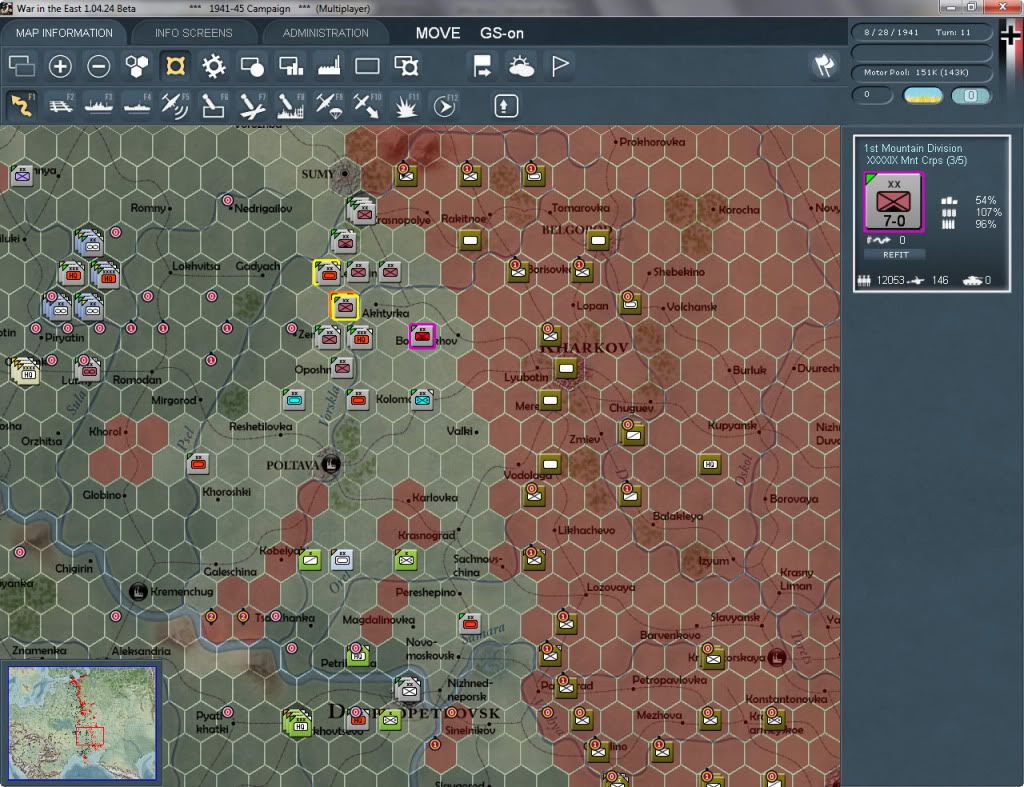1024x787 pixels.
Task: Select the magenta-highlighted unit near Bogodukhov
Action: click(422, 336)
